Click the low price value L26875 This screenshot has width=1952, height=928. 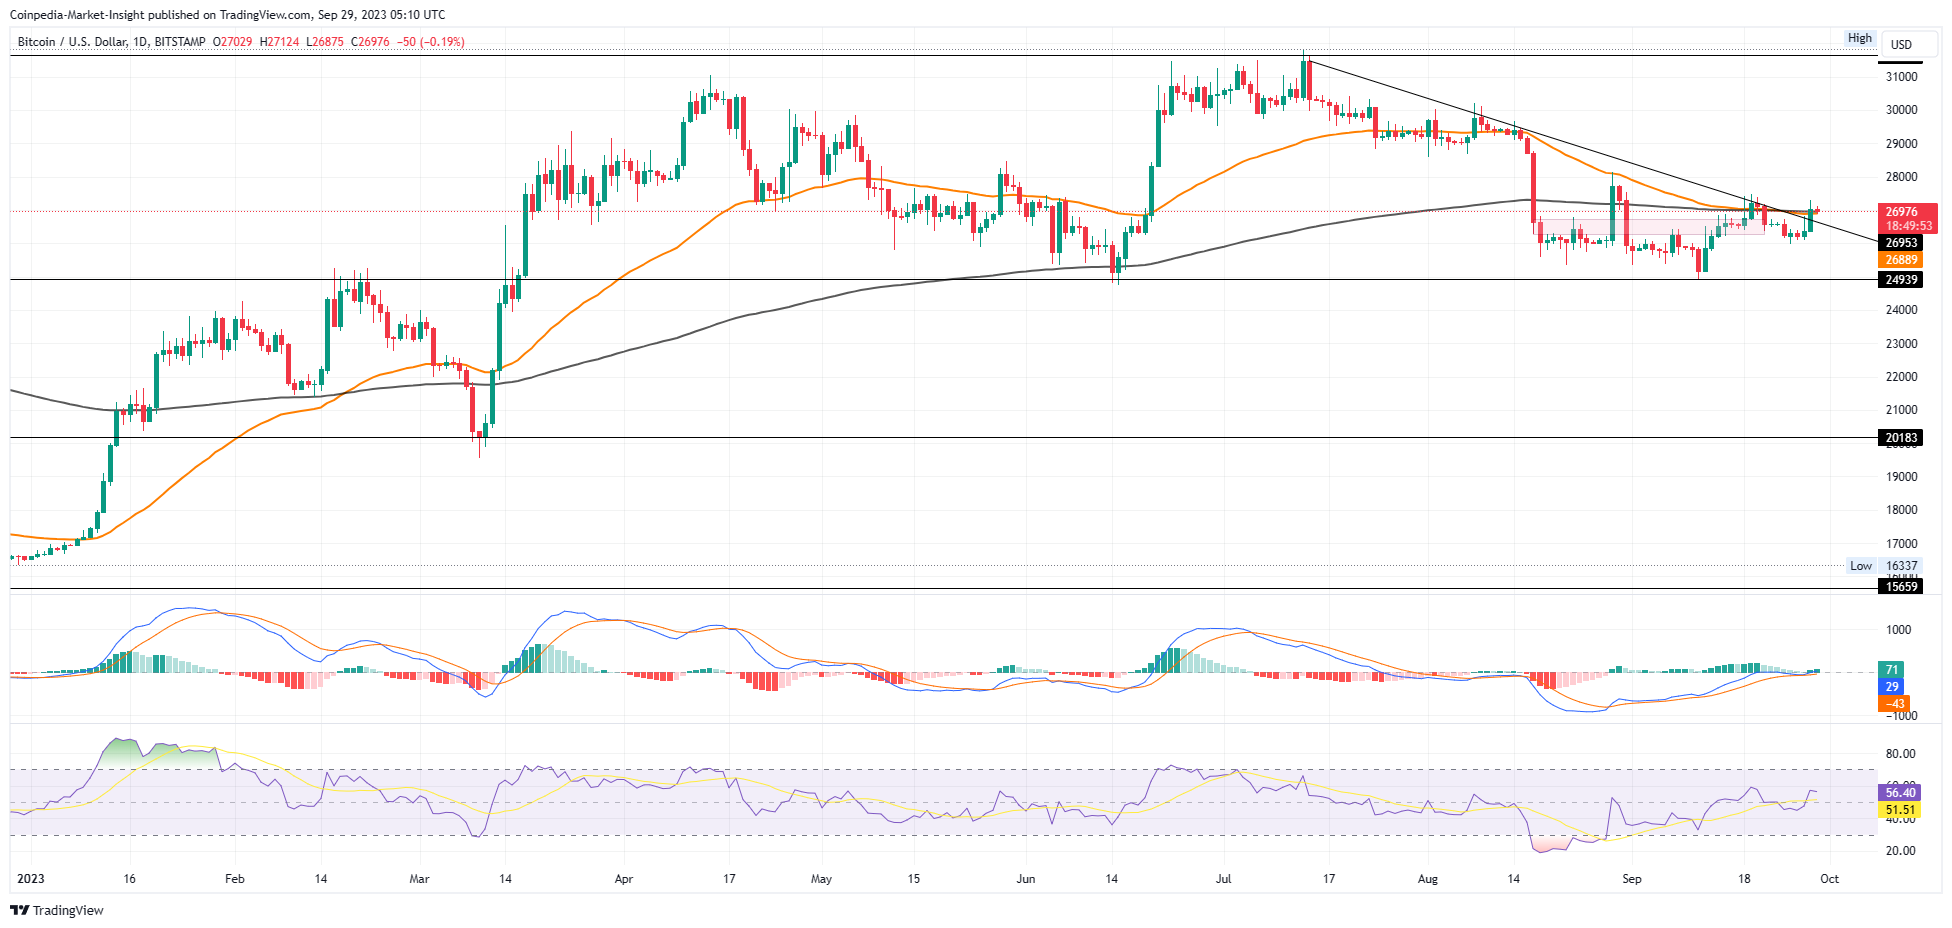click(x=325, y=42)
